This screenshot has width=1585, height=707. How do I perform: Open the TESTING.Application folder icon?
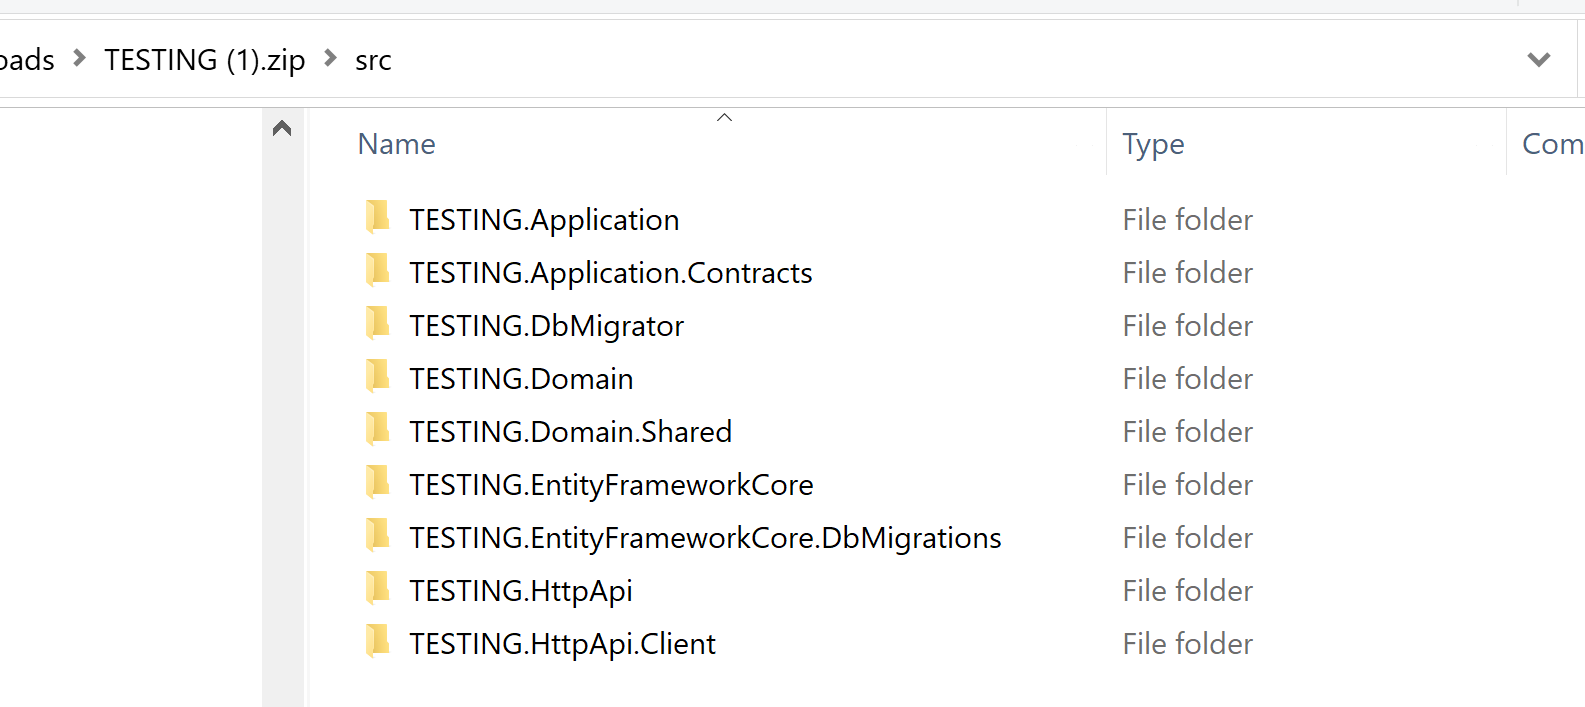click(378, 219)
